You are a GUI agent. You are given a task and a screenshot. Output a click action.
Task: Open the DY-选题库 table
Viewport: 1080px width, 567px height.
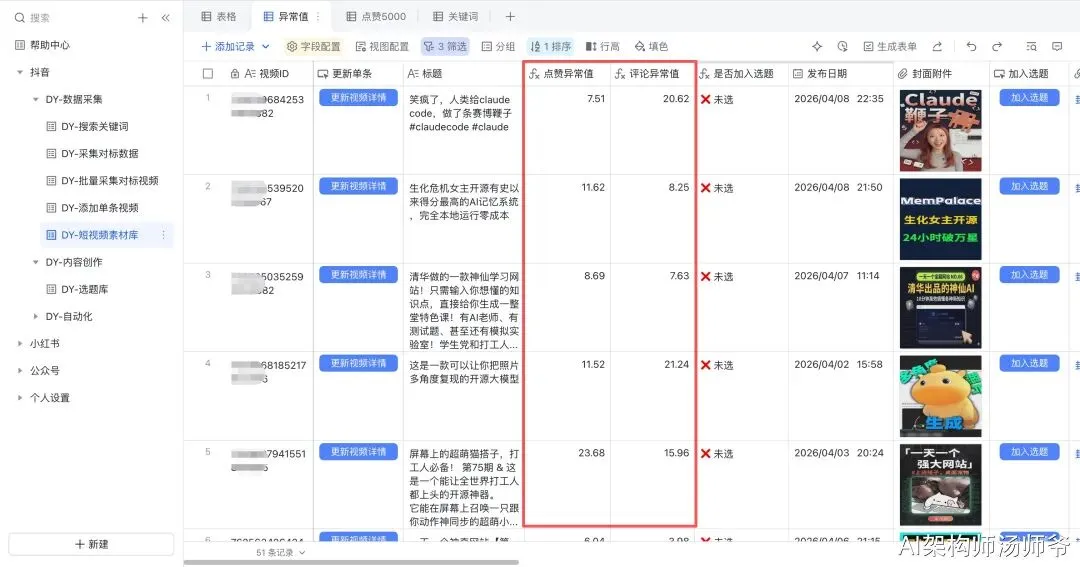point(84,289)
